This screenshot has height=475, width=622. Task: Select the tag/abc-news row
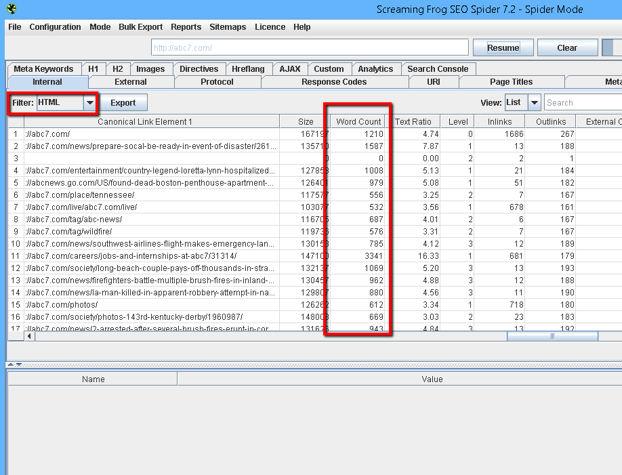click(315, 219)
